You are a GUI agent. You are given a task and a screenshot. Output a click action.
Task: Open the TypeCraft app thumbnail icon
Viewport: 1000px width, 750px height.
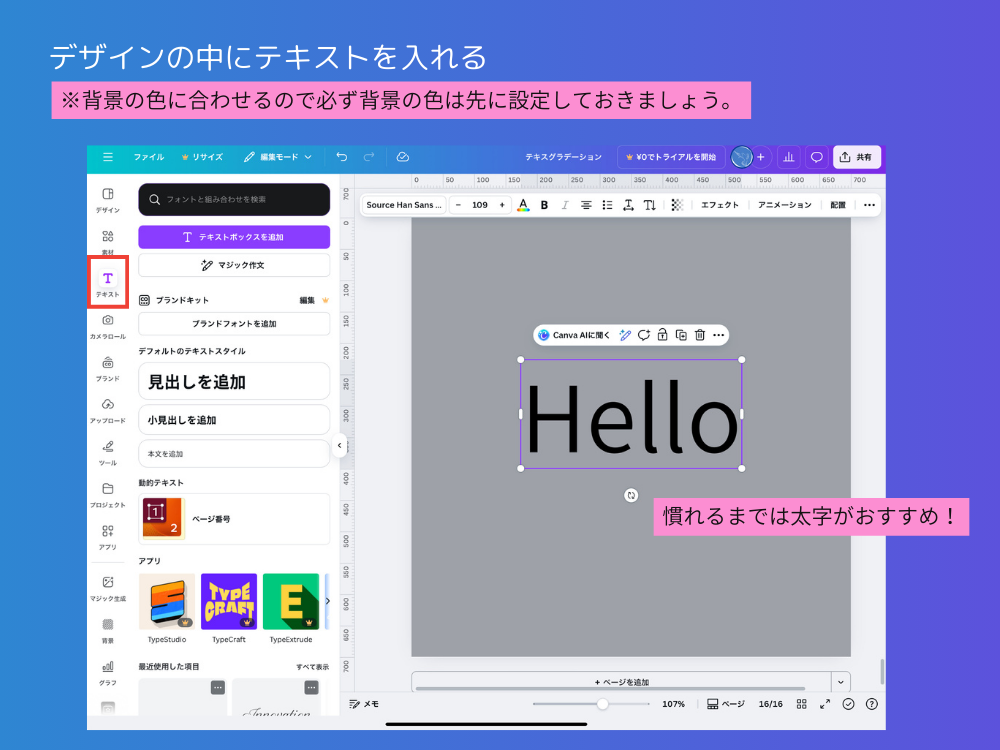[227, 602]
